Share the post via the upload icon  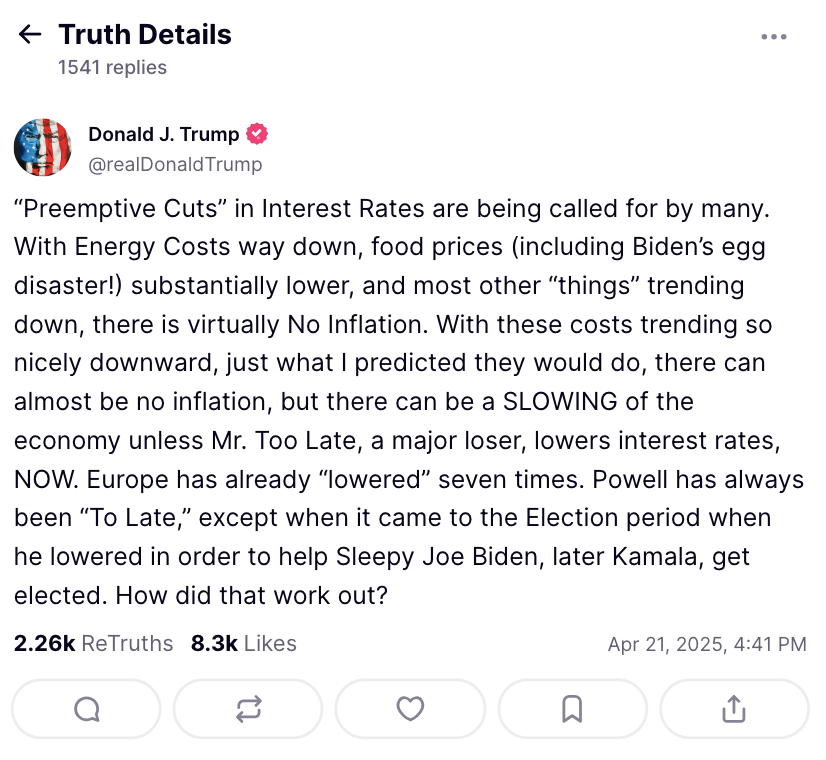pos(734,709)
